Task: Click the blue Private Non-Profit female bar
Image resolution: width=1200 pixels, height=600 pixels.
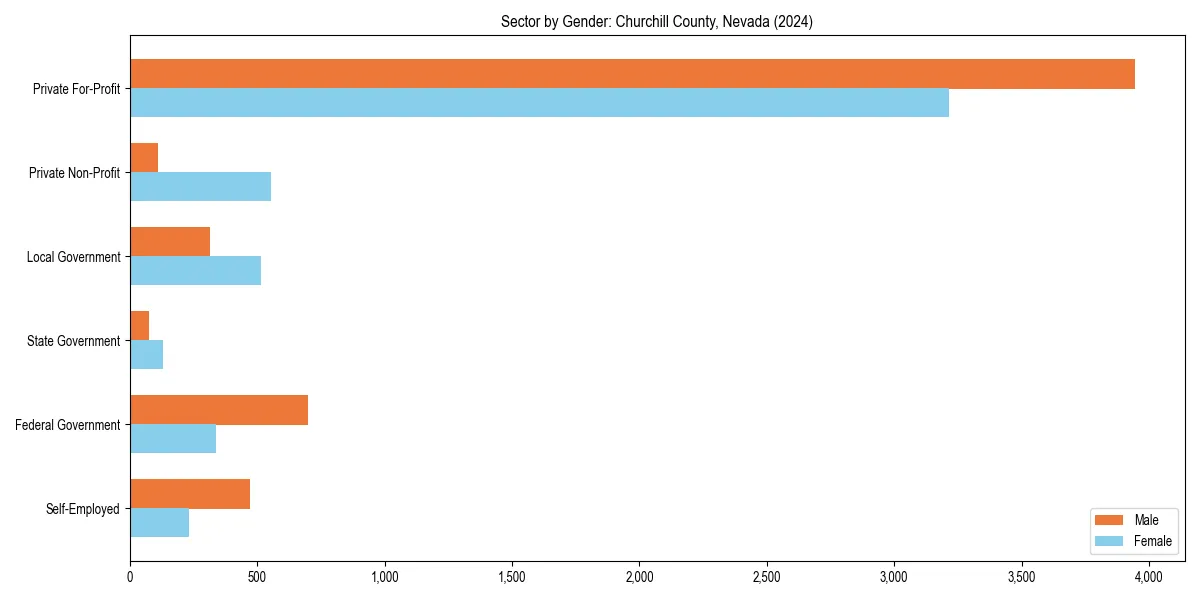Action: [x=200, y=184]
